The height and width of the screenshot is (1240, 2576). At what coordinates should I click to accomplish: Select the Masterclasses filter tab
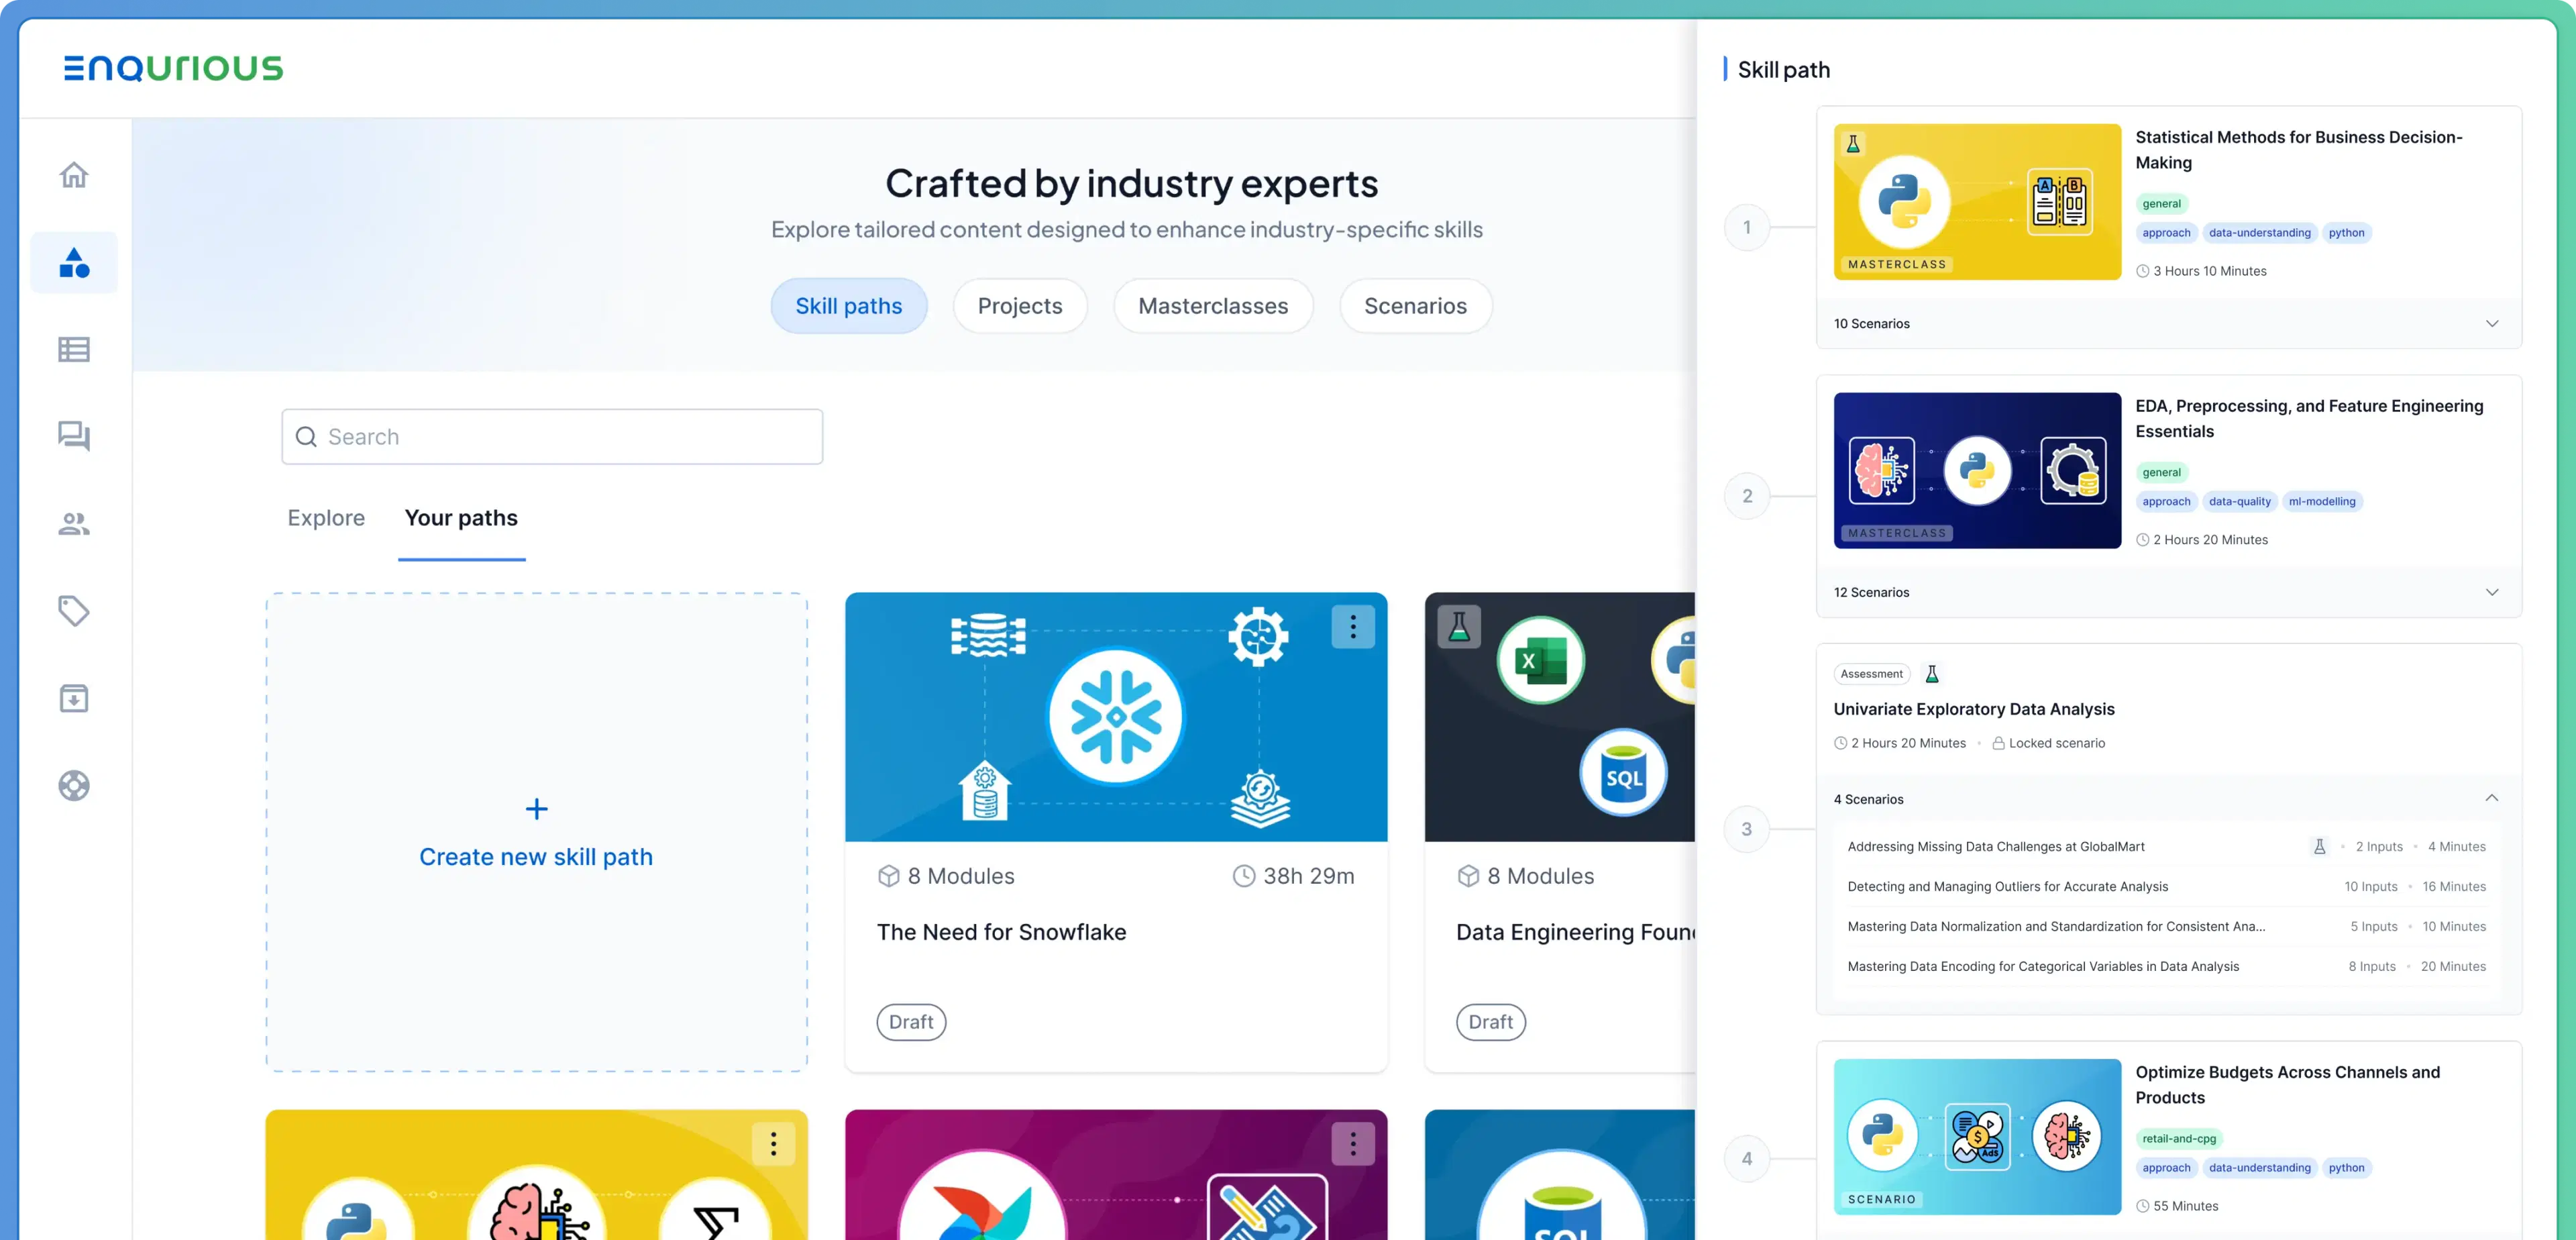[x=1212, y=306]
